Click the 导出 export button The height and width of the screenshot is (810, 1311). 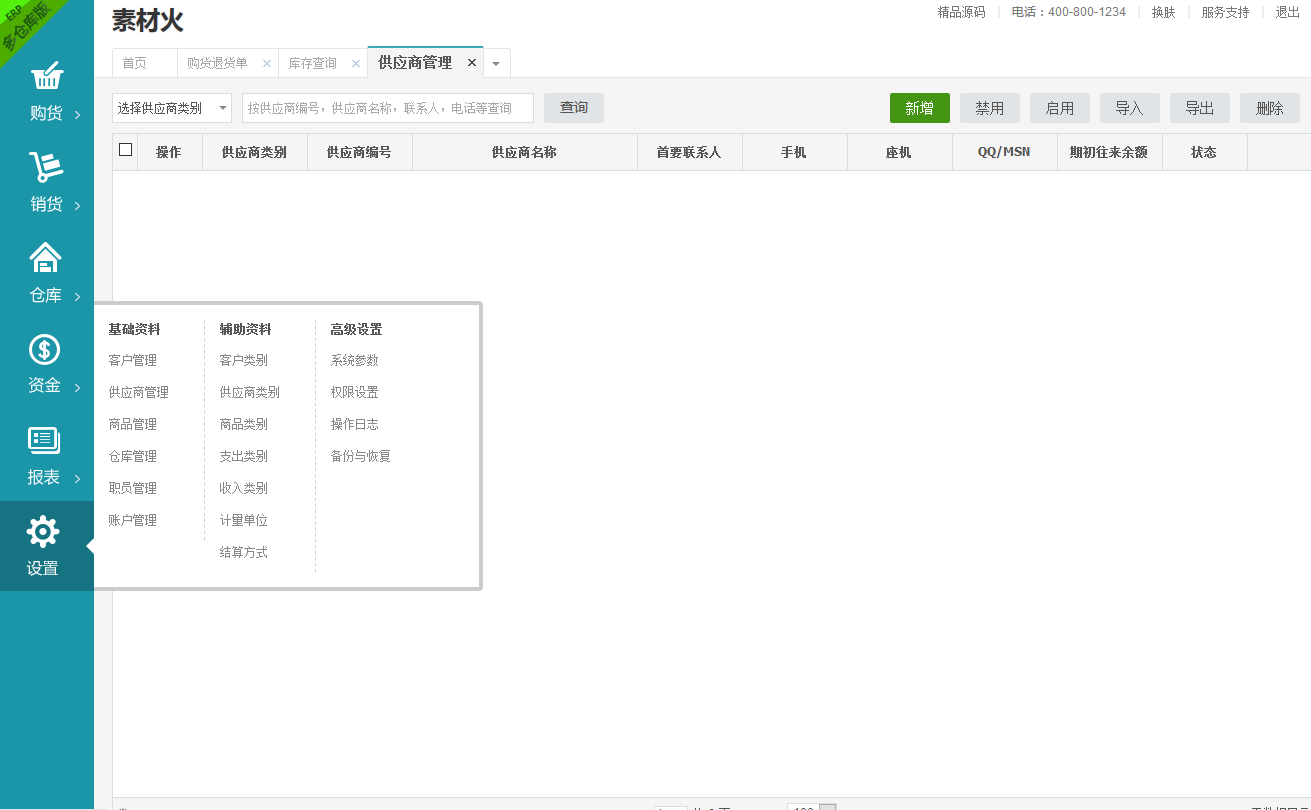1199,108
